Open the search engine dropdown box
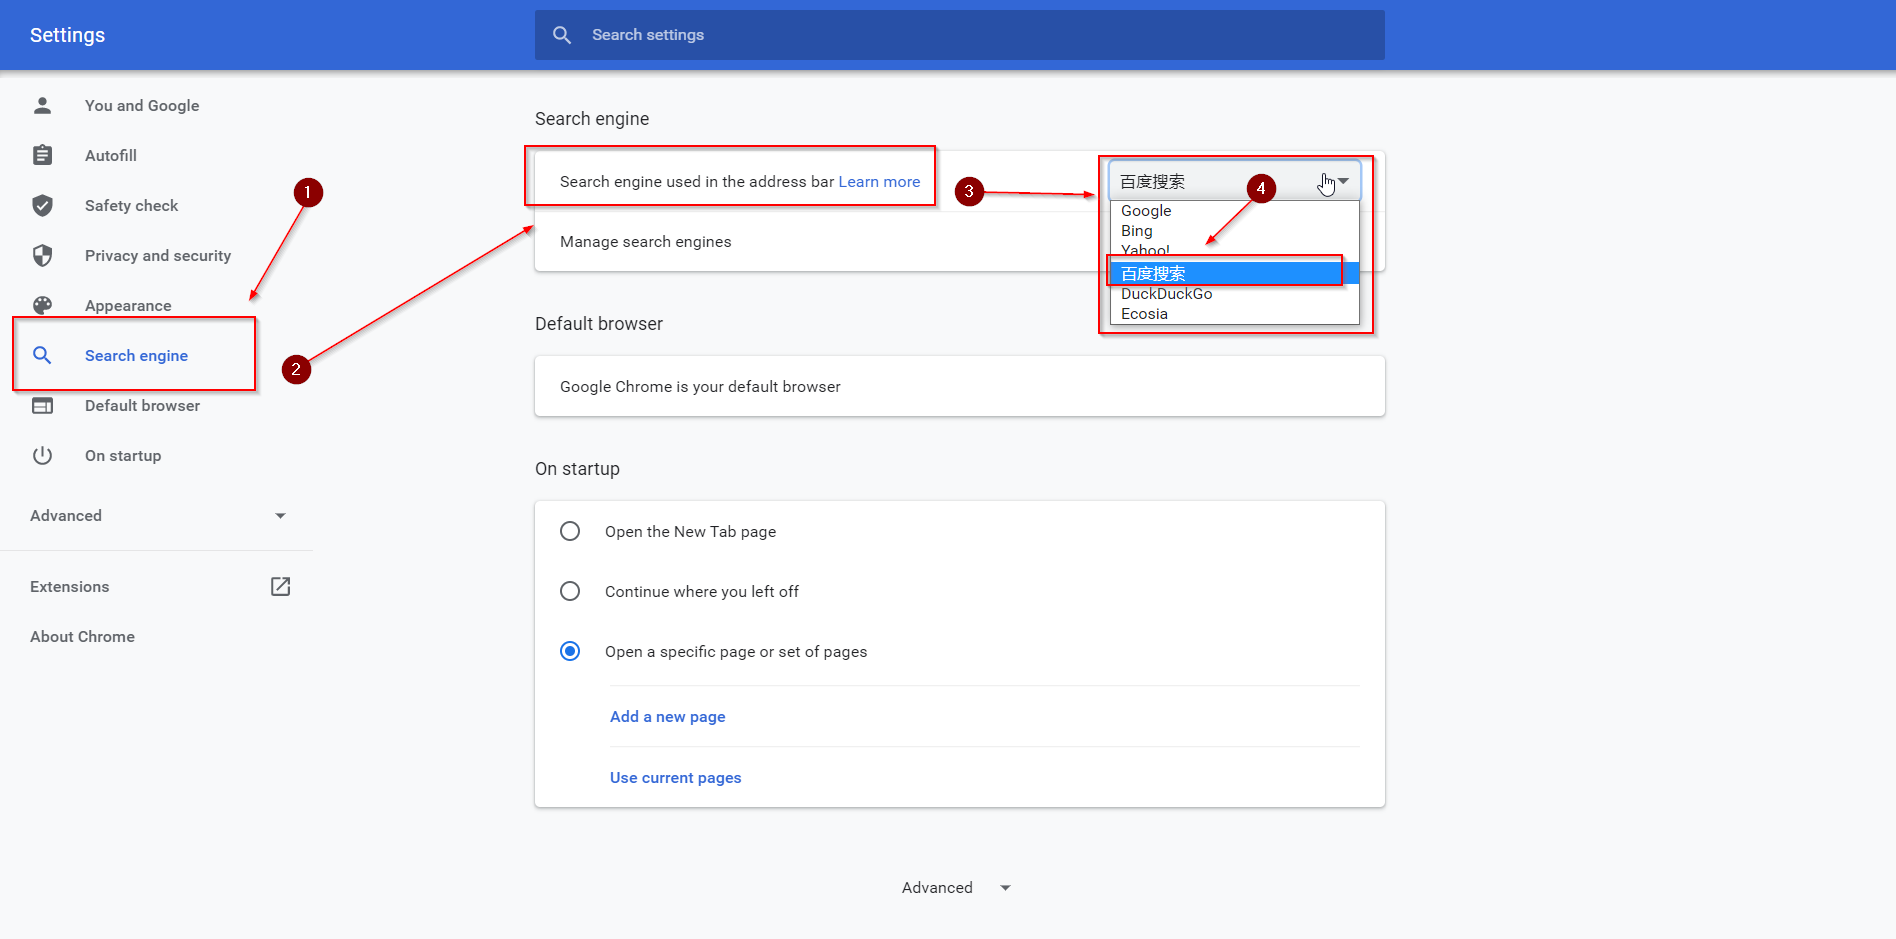Screen dimensions: 1896x939 pyautogui.click(x=1235, y=181)
